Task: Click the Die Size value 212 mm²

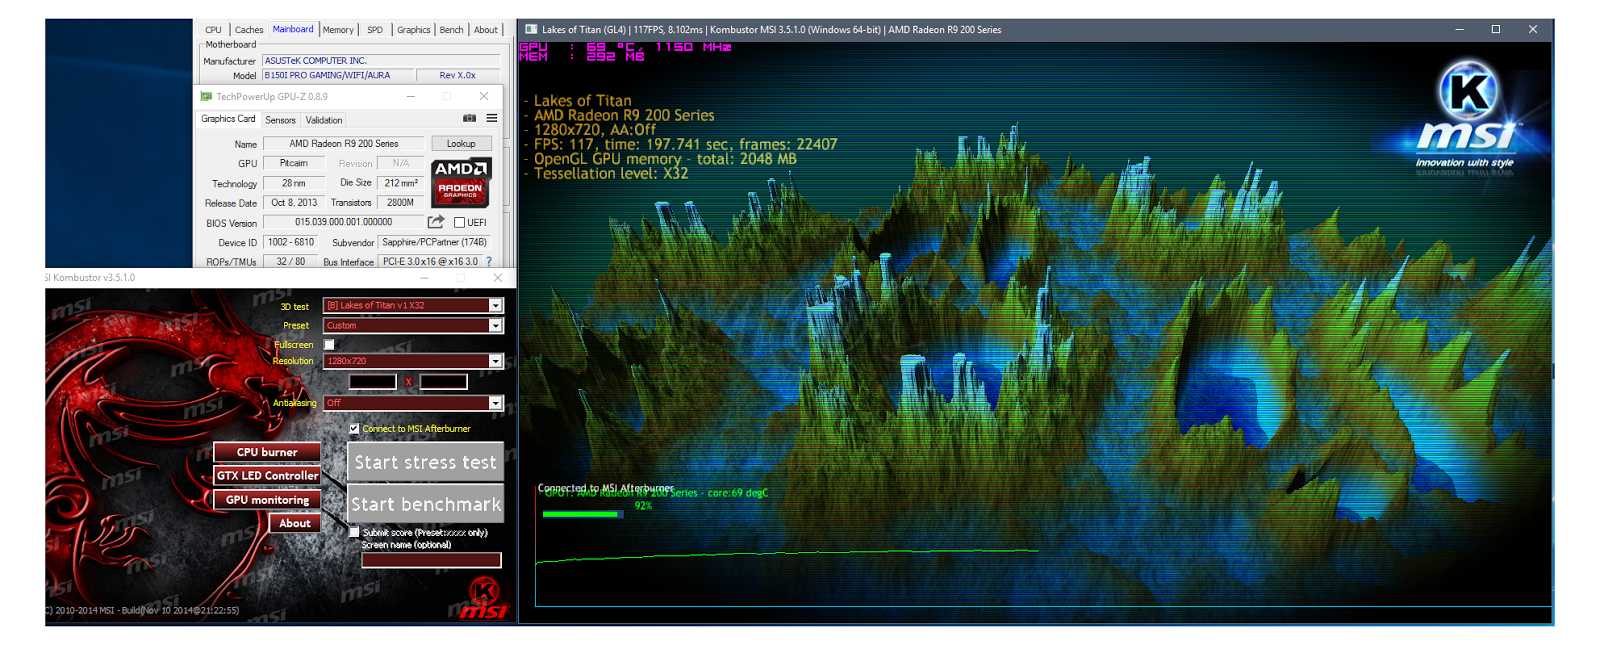Action: pyautogui.click(x=401, y=183)
